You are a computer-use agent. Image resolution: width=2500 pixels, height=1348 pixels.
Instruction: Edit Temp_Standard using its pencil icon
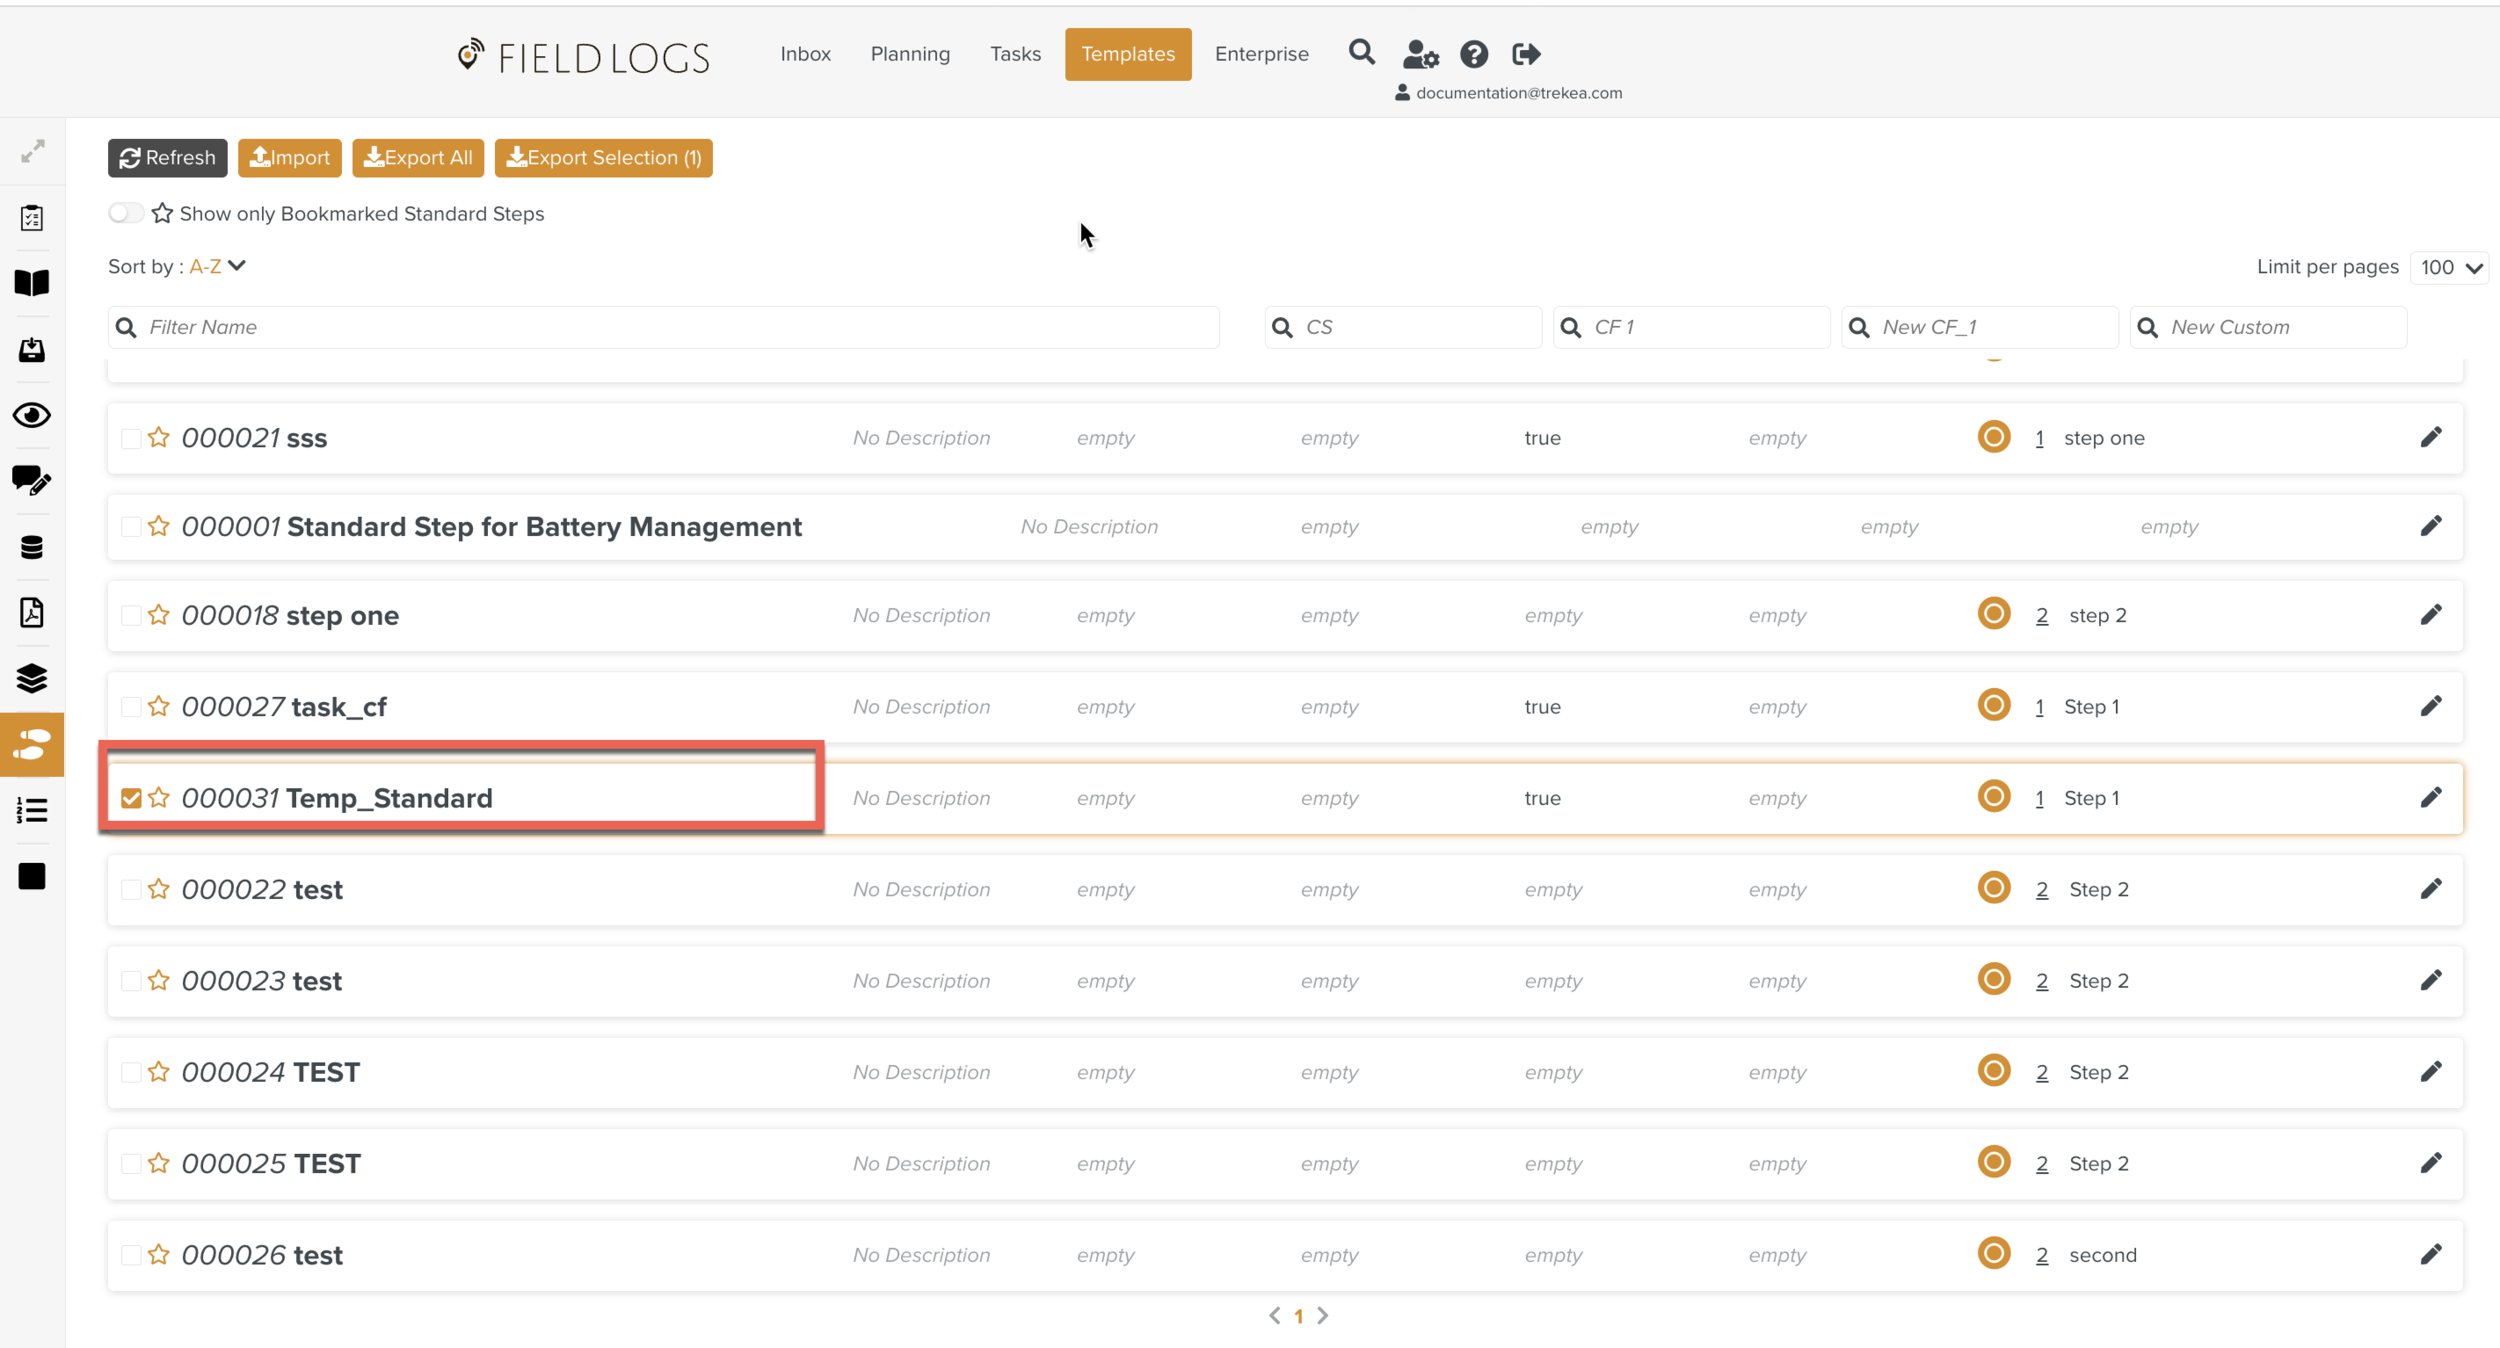[2430, 798]
